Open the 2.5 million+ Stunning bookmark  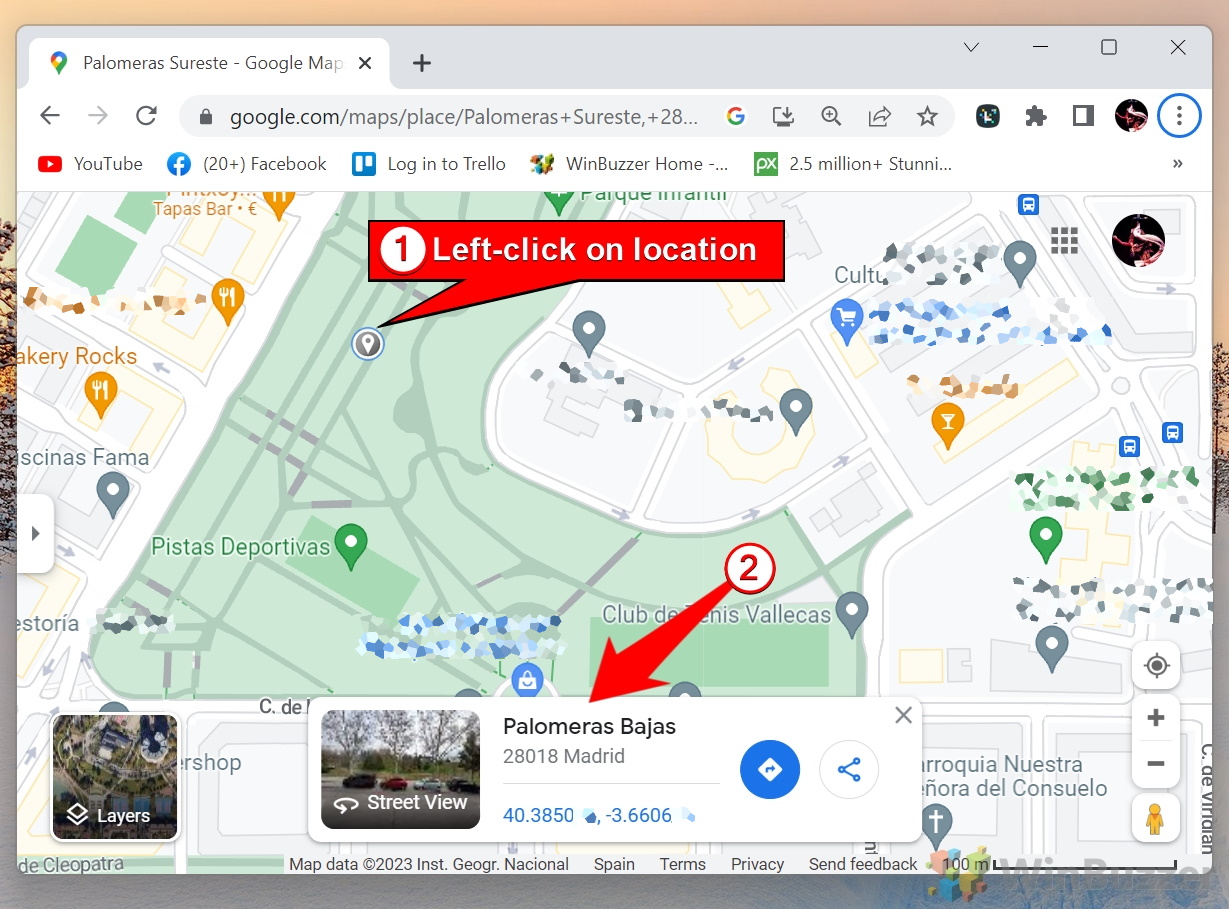[x=853, y=164]
